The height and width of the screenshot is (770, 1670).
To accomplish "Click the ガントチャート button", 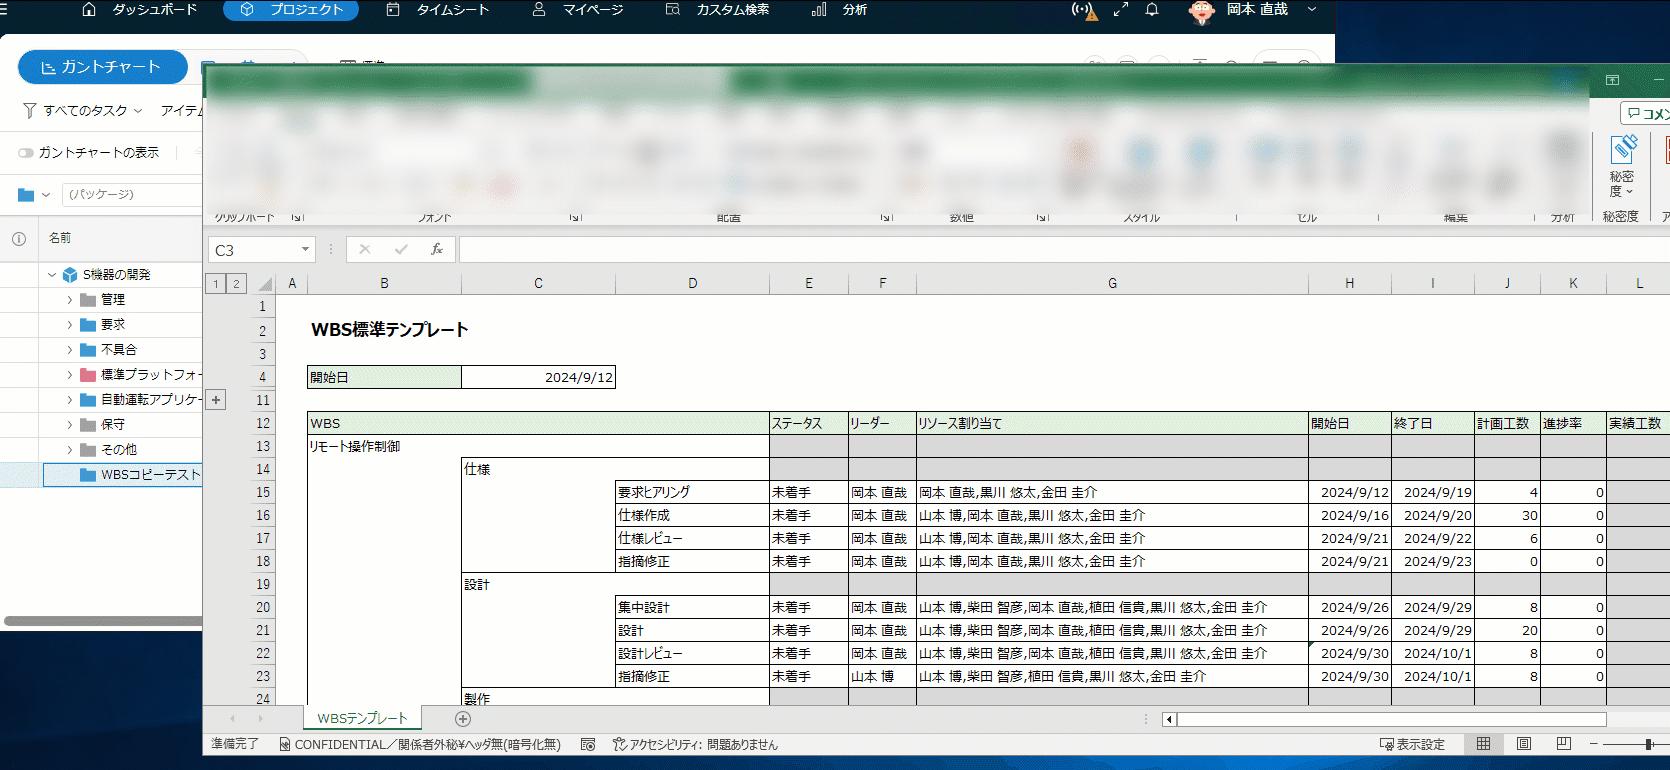I will coord(102,67).
